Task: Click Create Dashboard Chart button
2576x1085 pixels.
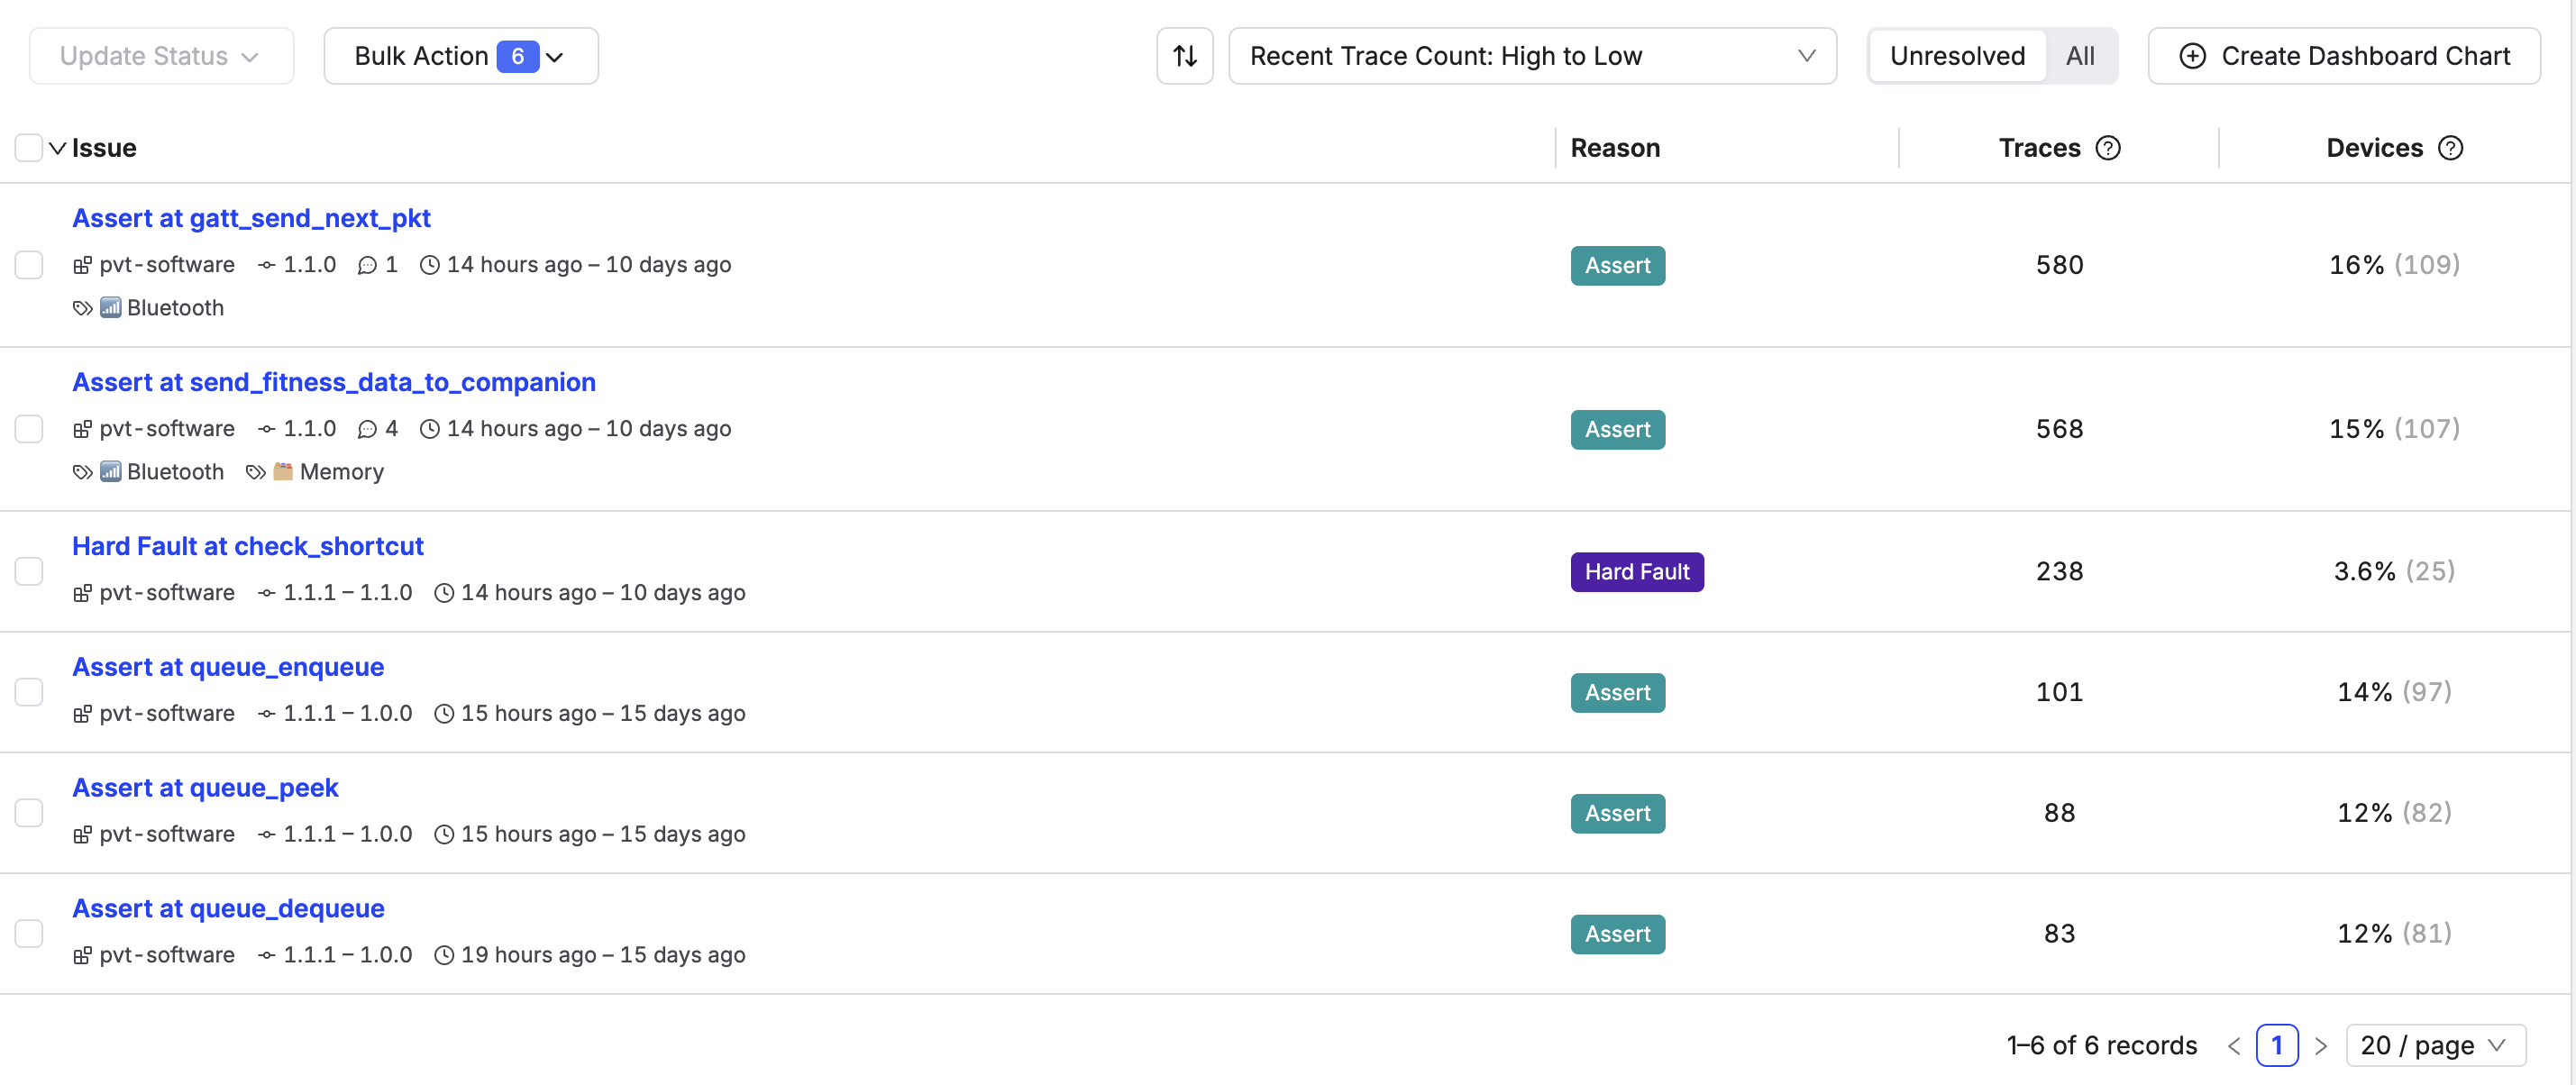Action: point(2343,56)
